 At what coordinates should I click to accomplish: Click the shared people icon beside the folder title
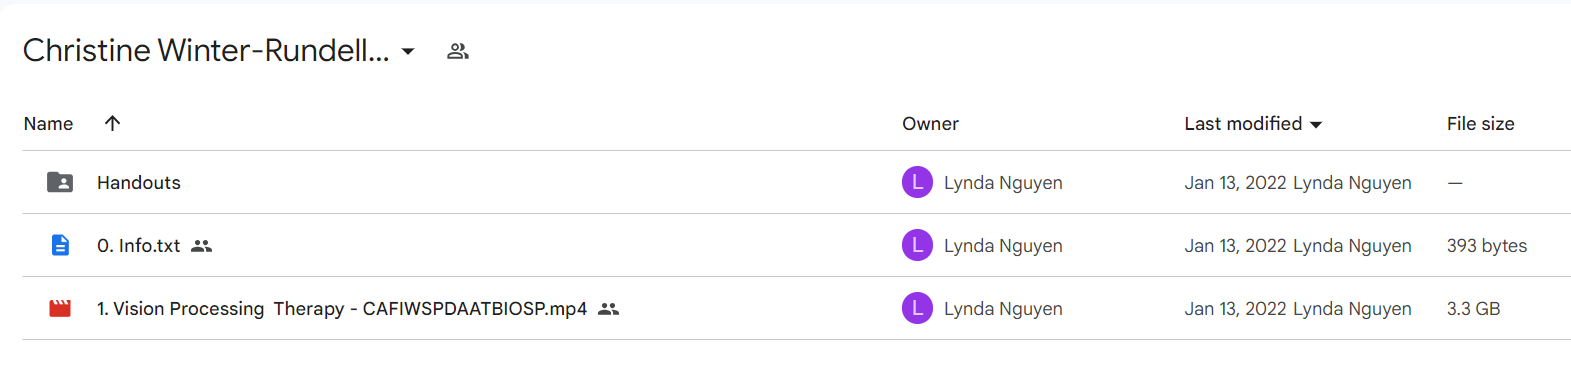point(458,51)
